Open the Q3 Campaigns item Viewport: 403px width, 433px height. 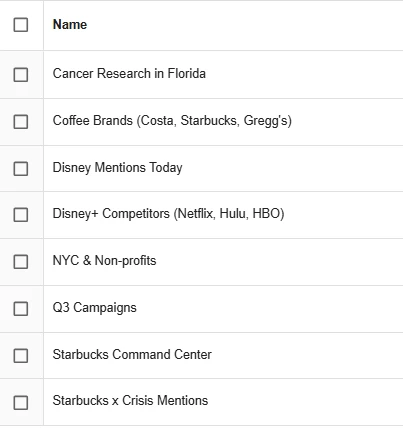94,308
